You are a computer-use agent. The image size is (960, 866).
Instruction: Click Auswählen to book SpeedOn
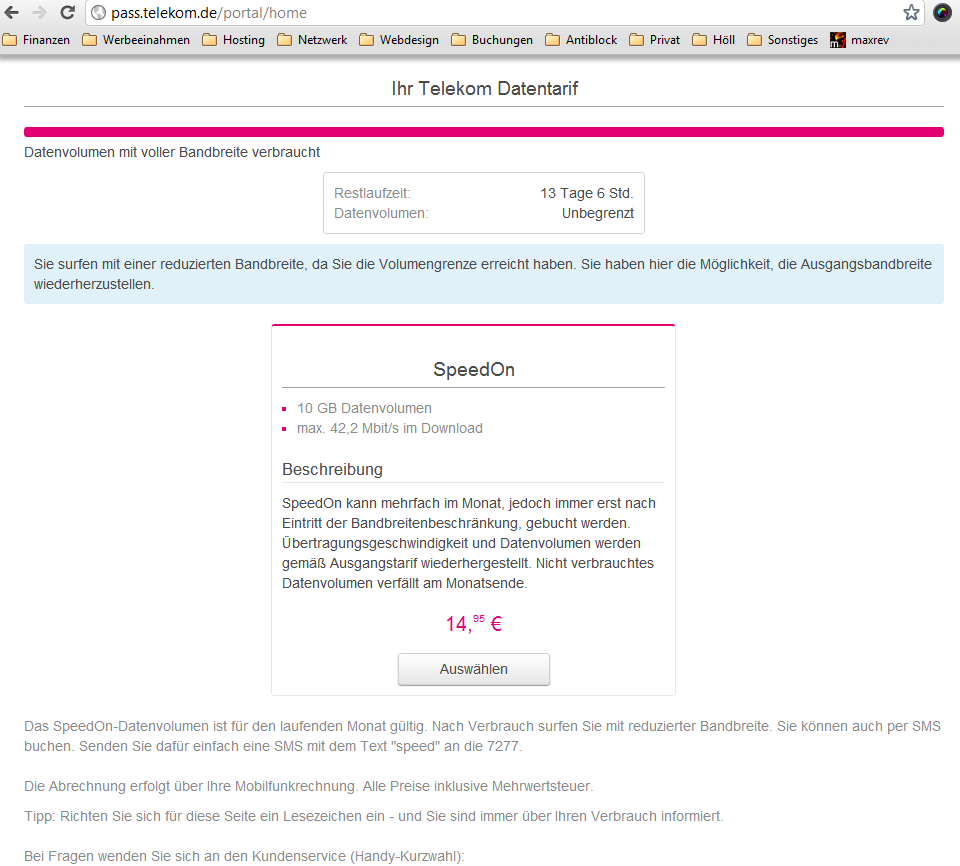click(473, 669)
